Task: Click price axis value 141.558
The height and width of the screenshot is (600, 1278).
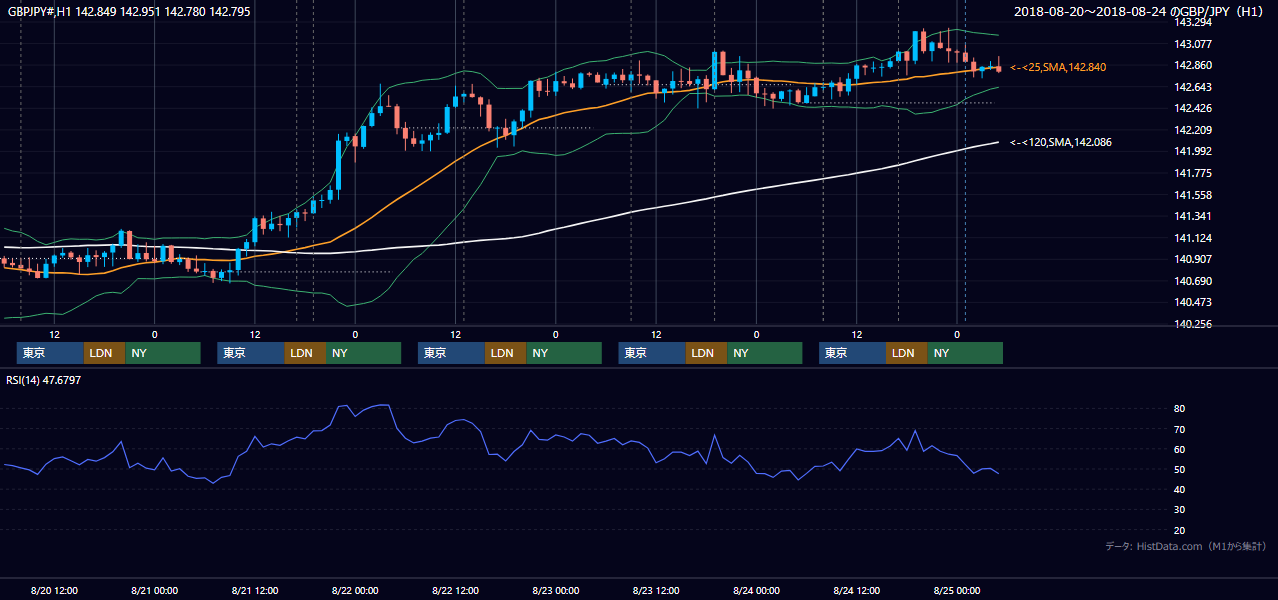Action: (1193, 195)
